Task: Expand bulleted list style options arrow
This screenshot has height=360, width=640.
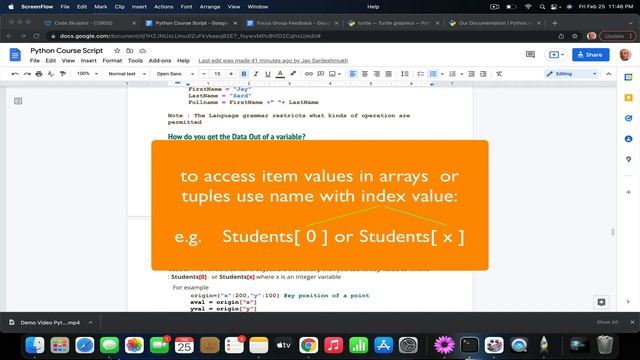Action: 442,74
